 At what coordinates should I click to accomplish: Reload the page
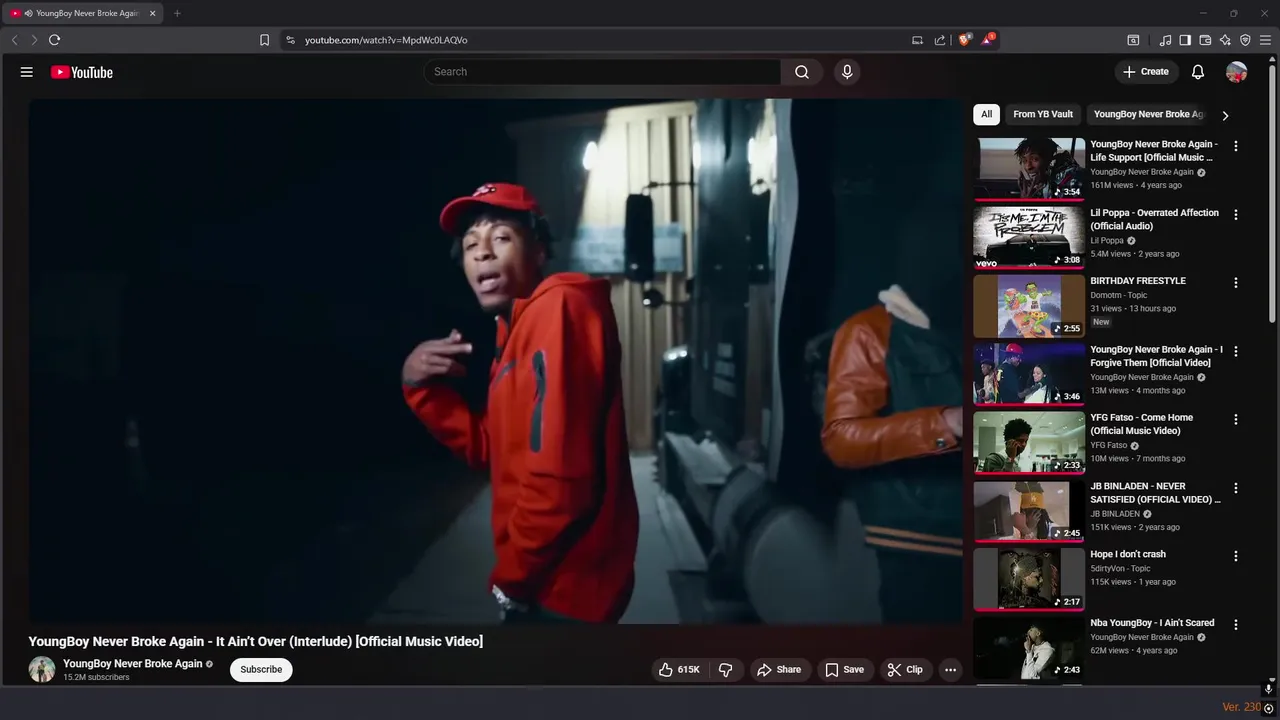pos(54,40)
